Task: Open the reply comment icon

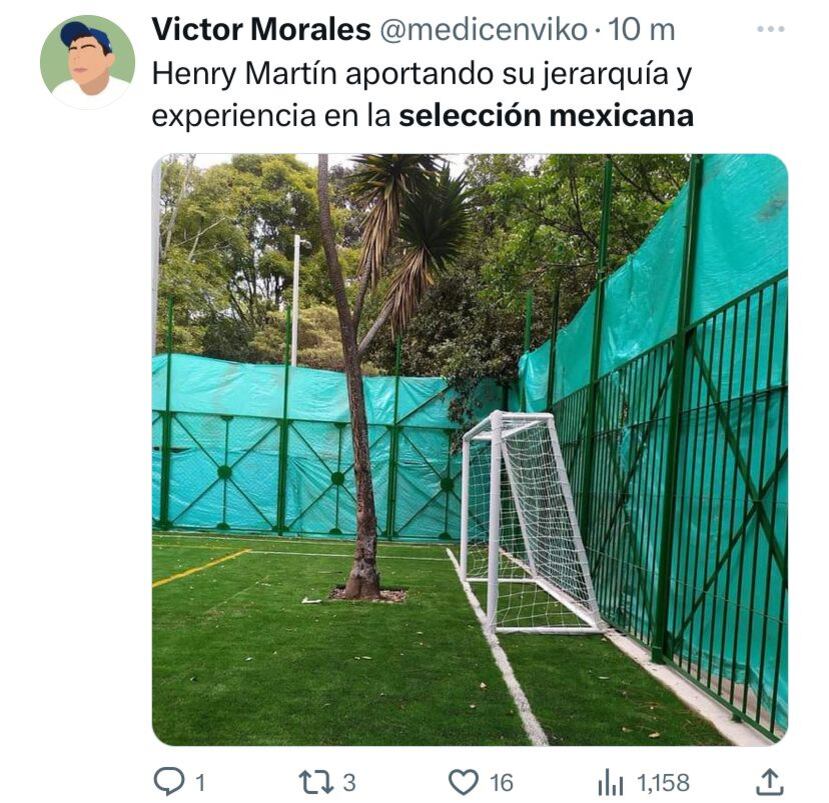Action: tap(169, 781)
